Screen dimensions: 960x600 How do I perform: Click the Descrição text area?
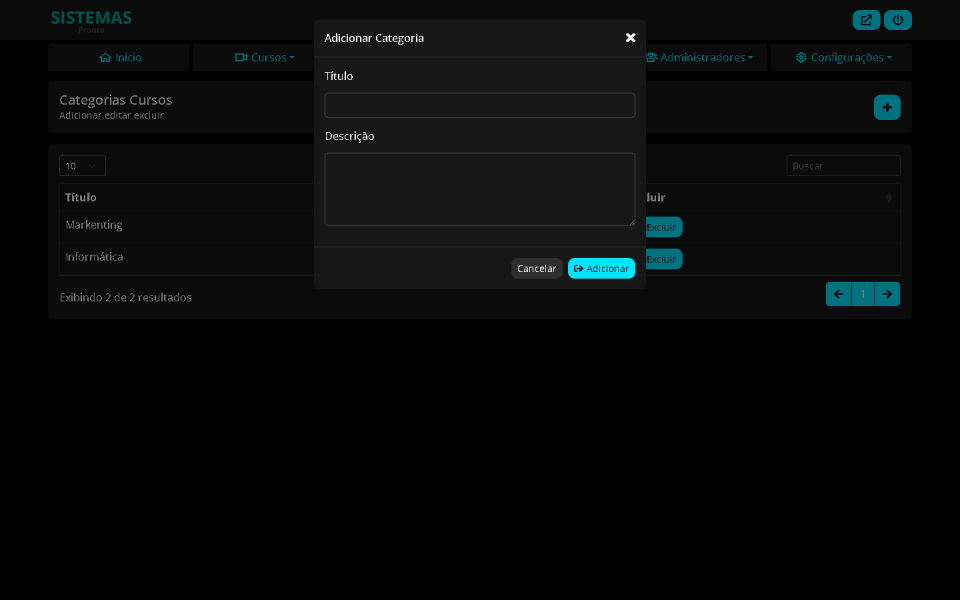click(479, 189)
